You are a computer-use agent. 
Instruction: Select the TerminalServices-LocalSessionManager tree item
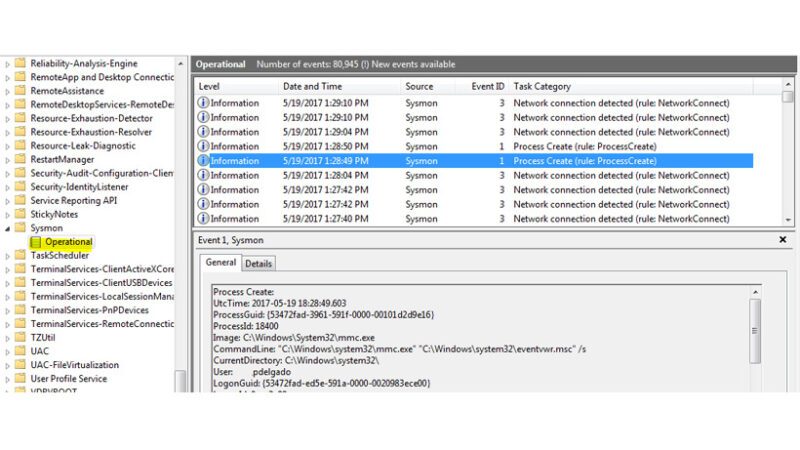[102, 296]
